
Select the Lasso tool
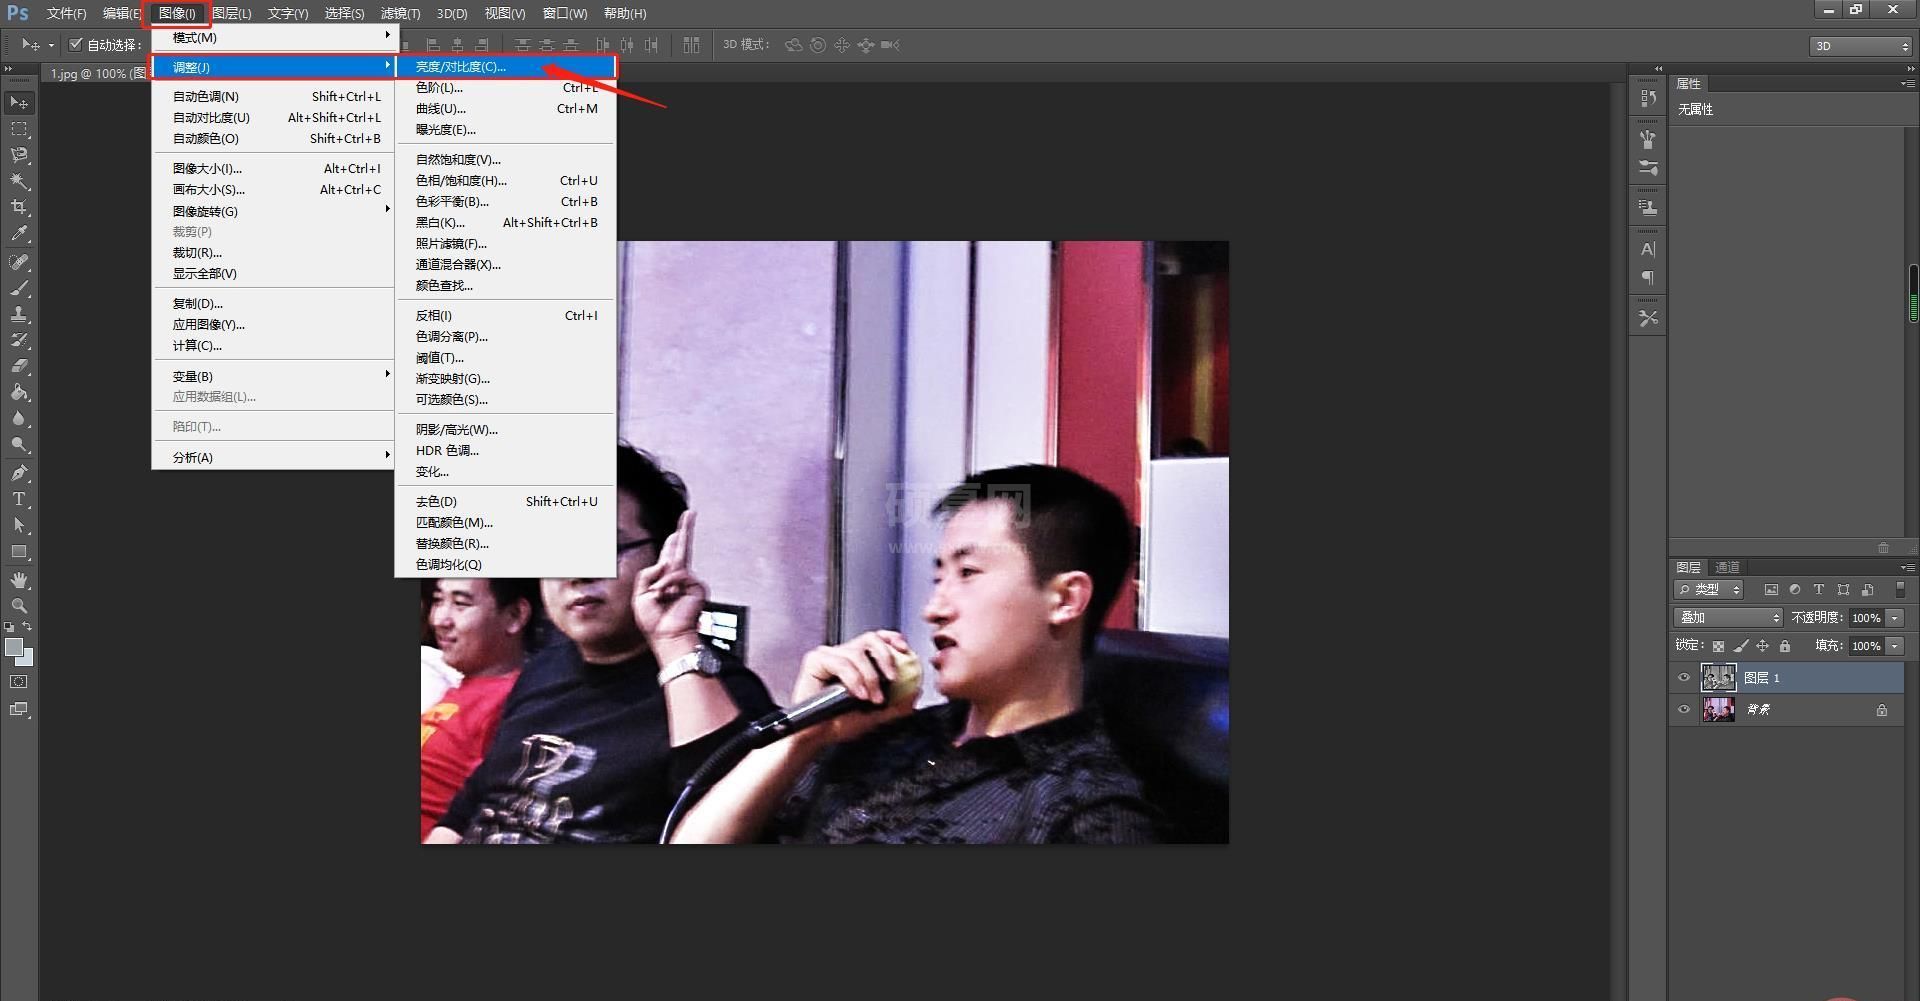tap(19, 155)
